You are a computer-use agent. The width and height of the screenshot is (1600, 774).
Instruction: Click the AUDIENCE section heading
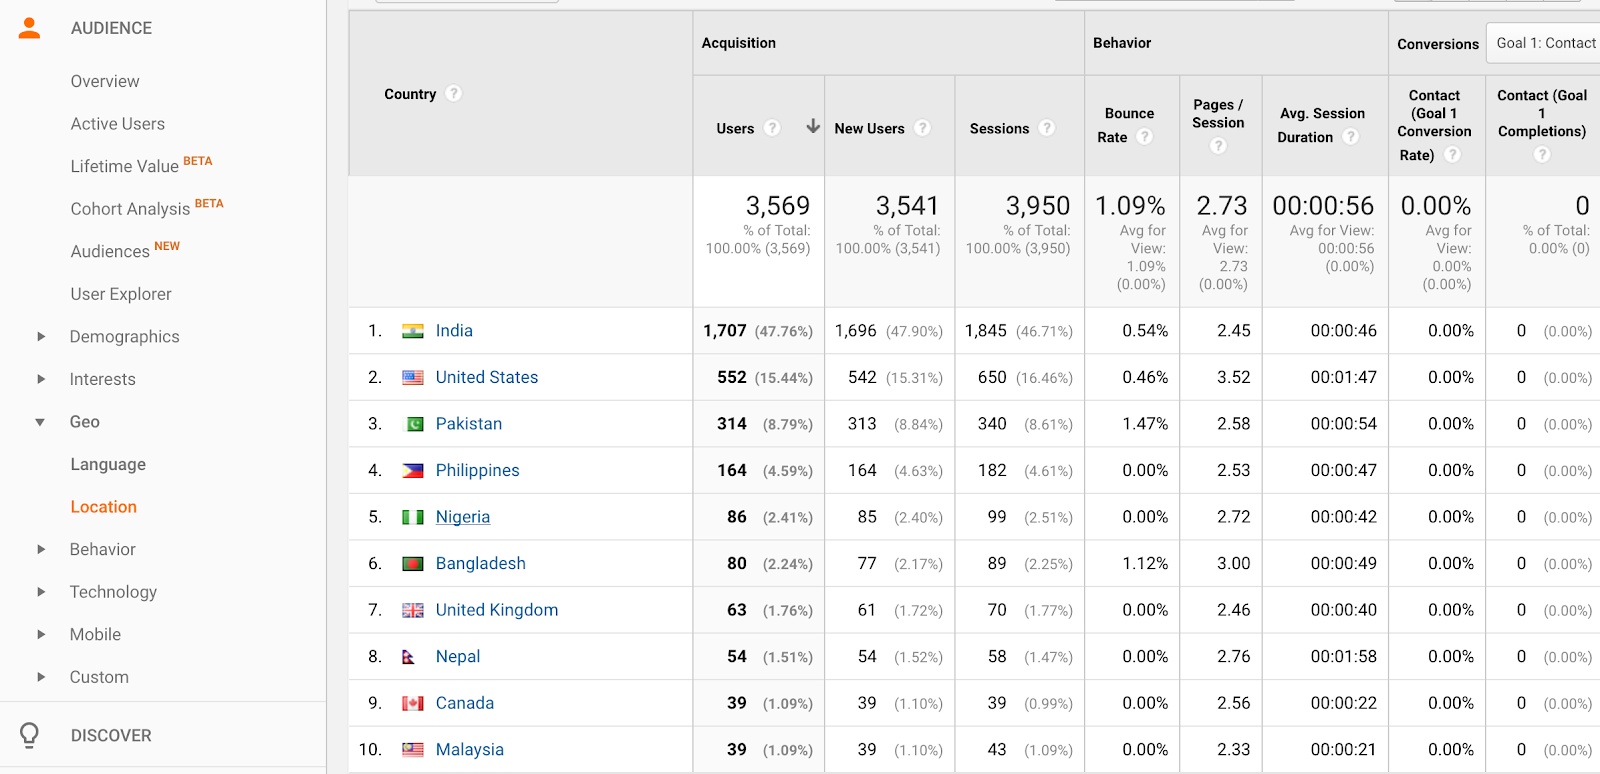tap(111, 28)
